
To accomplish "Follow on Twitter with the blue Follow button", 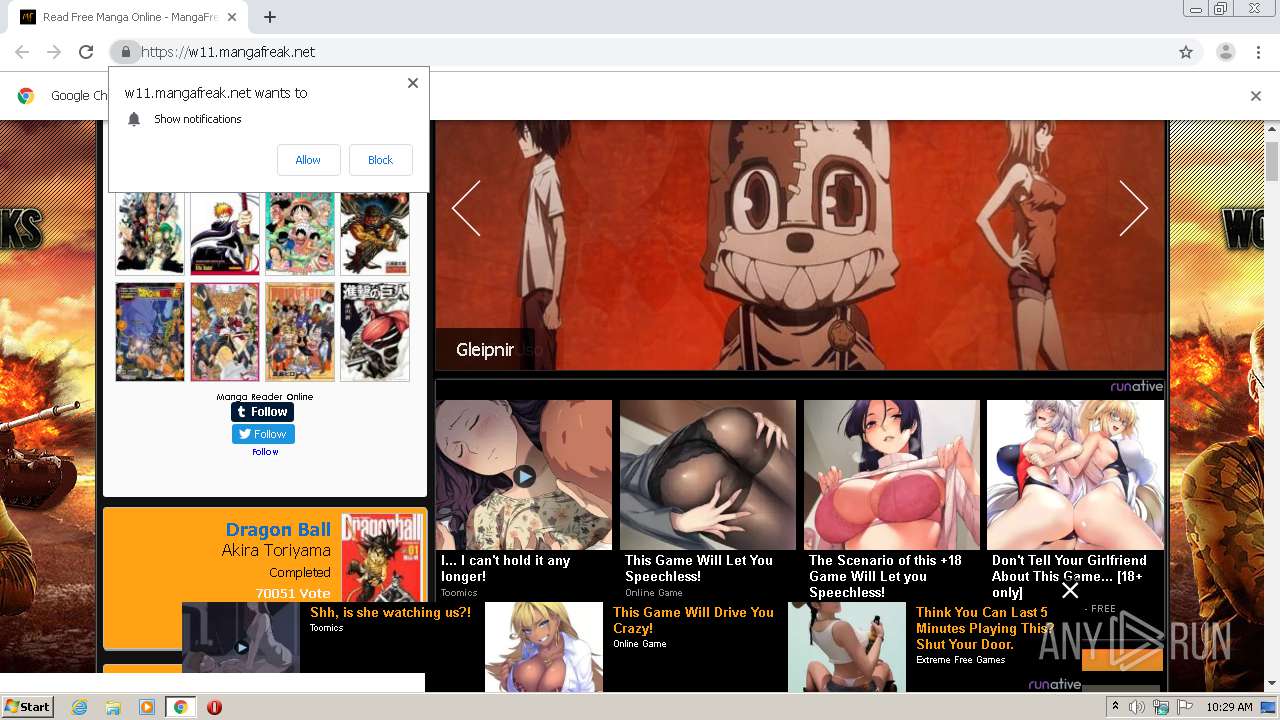I will (x=263, y=434).
